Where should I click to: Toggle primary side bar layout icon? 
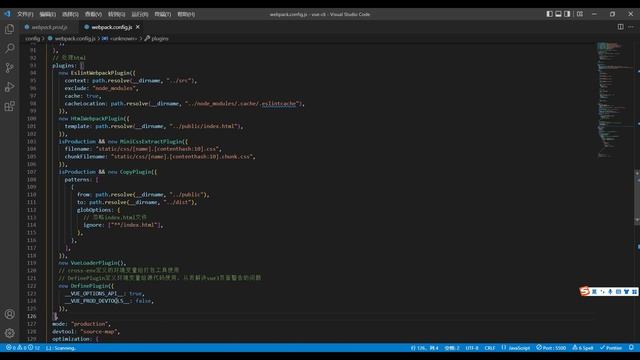549,14
